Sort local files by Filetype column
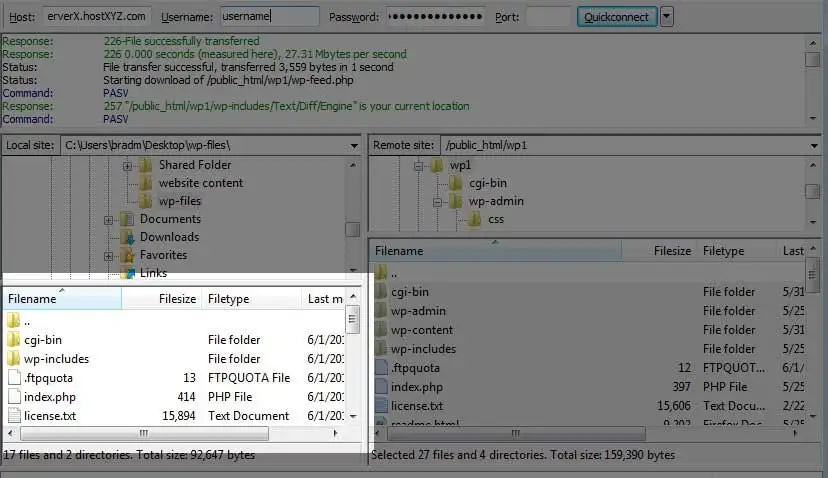 click(x=251, y=299)
